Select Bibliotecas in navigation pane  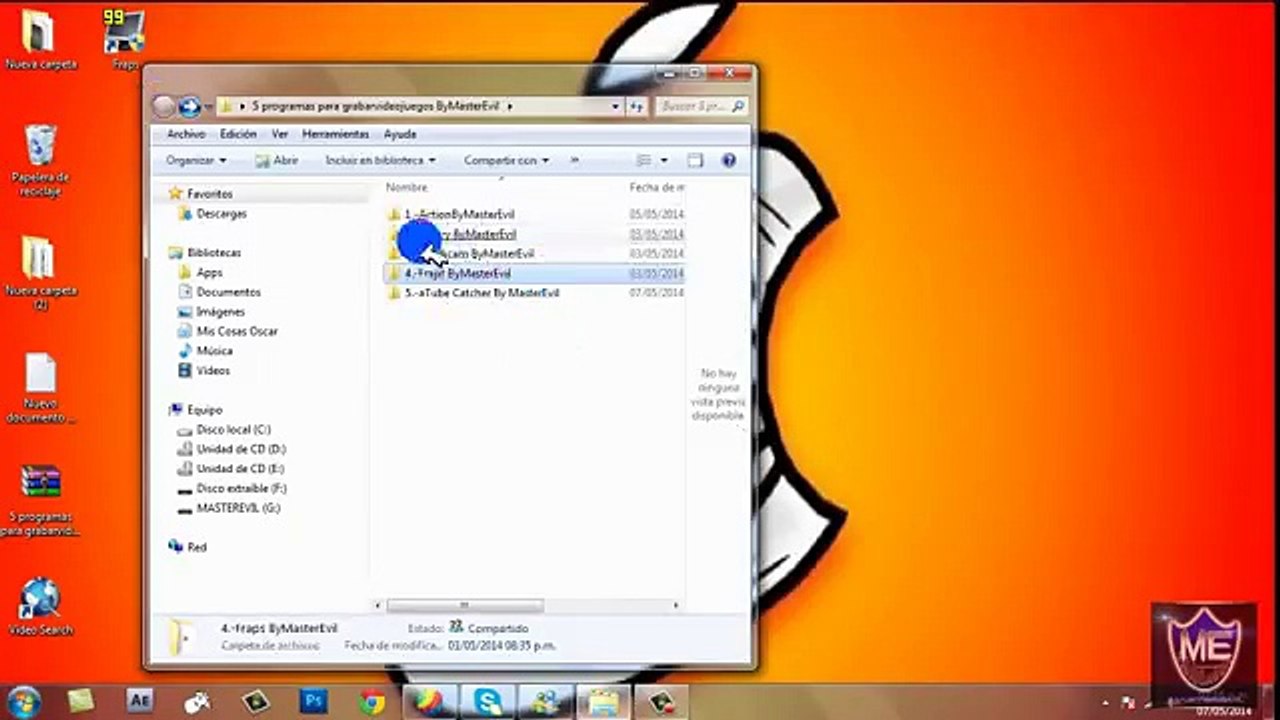click(x=214, y=253)
